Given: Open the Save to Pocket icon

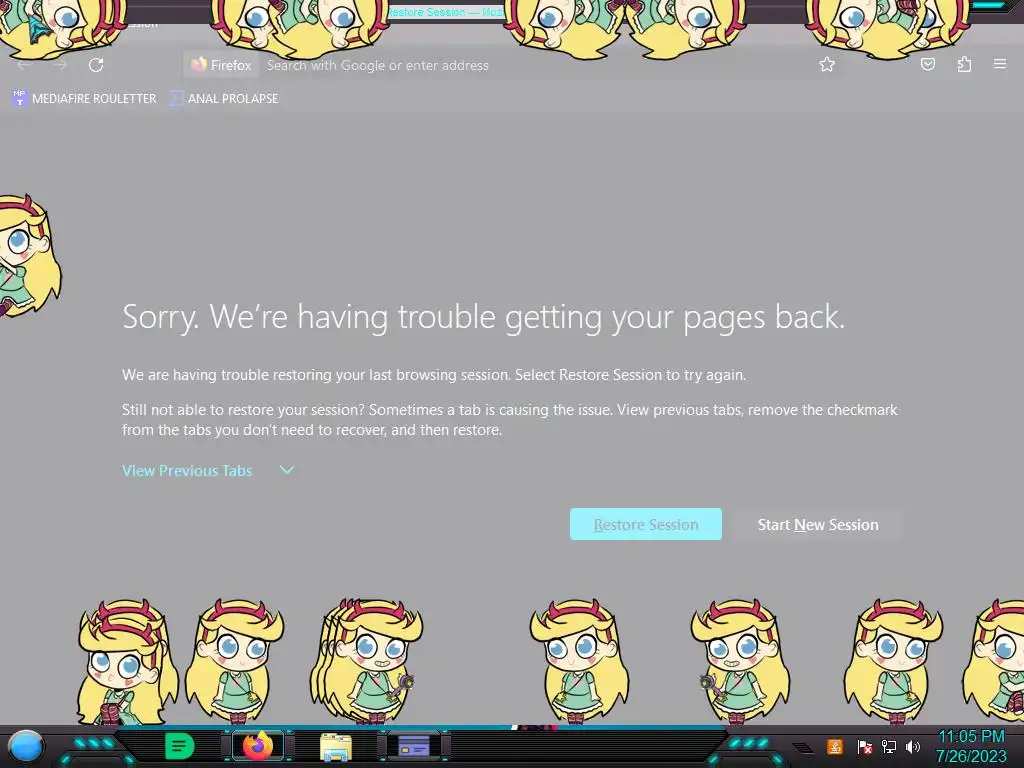Looking at the screenshot, I should point(927,64).
